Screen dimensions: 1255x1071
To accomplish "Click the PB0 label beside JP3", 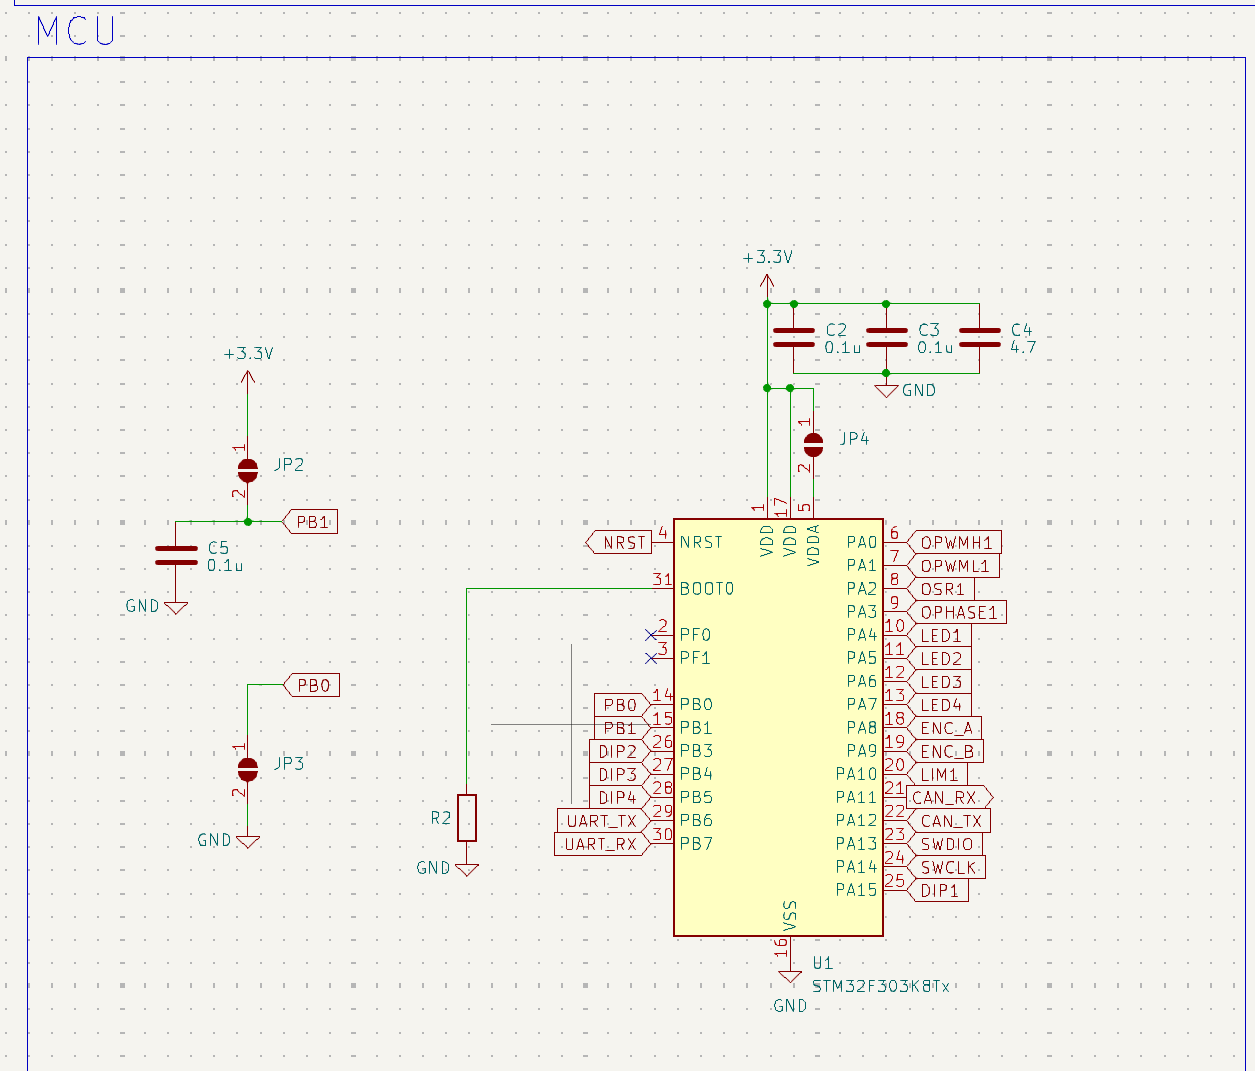I will [312, 685].
